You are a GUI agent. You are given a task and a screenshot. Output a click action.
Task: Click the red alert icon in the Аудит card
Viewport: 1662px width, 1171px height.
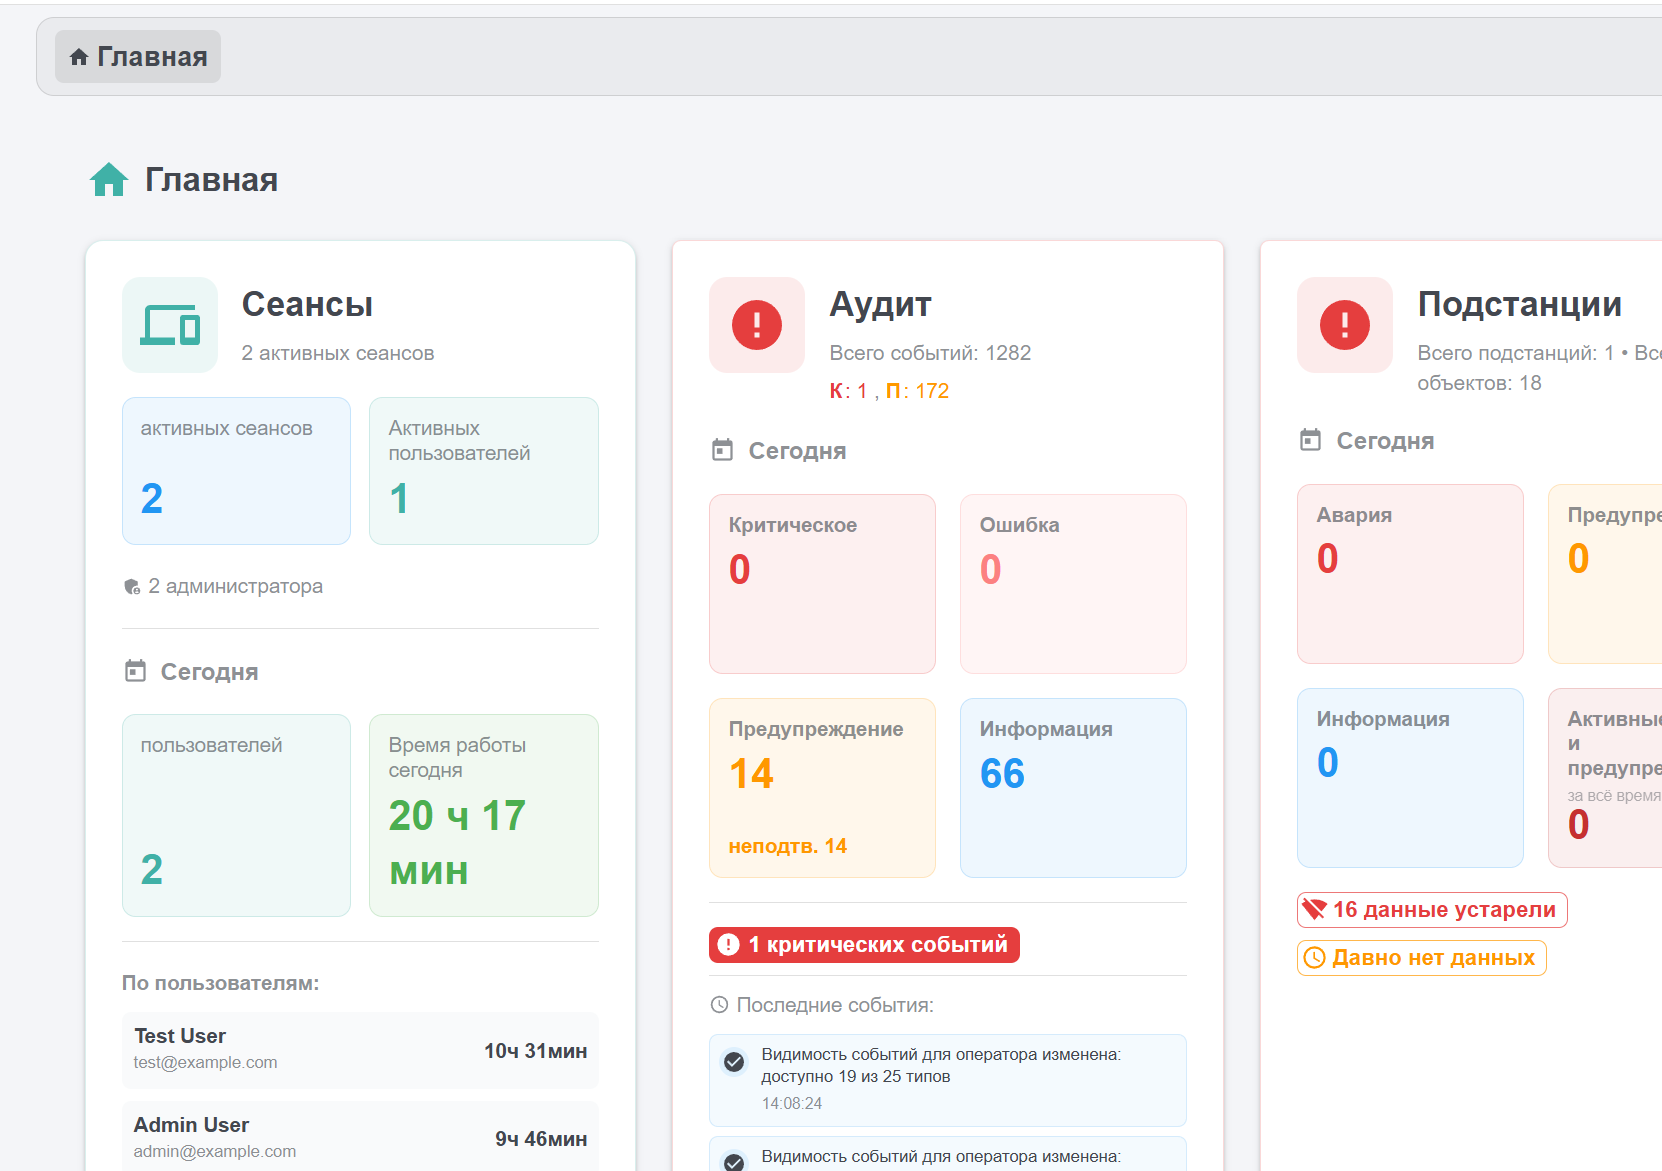pyautogui.click(x=757, y=325)
